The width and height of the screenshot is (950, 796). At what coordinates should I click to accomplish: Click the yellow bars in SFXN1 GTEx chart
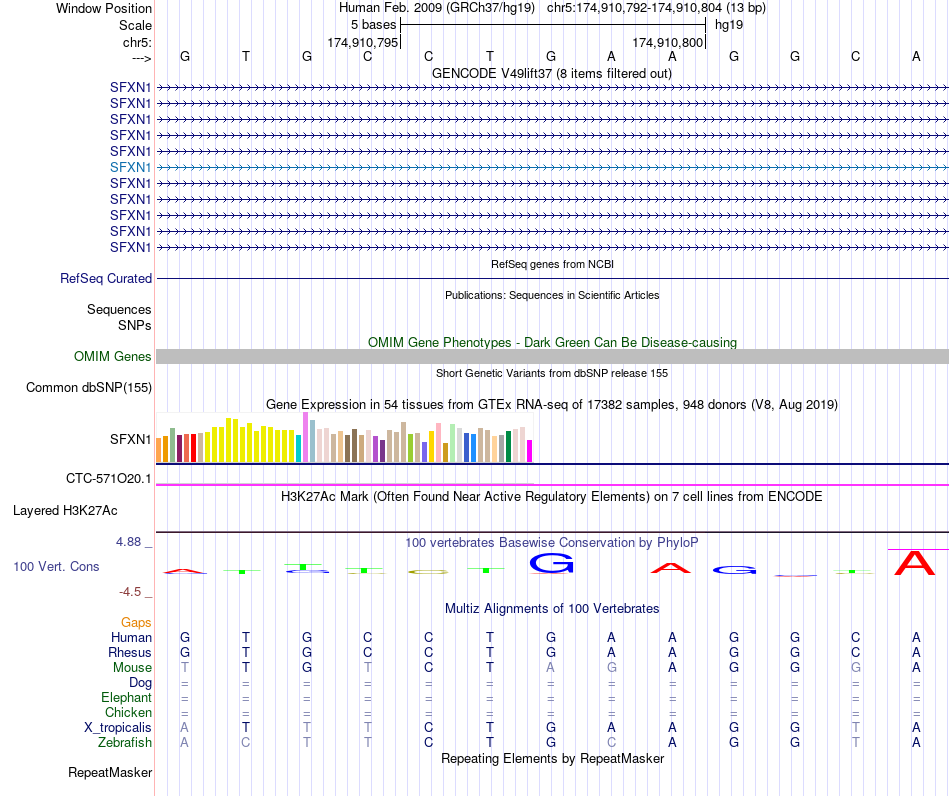pos(250,440)
